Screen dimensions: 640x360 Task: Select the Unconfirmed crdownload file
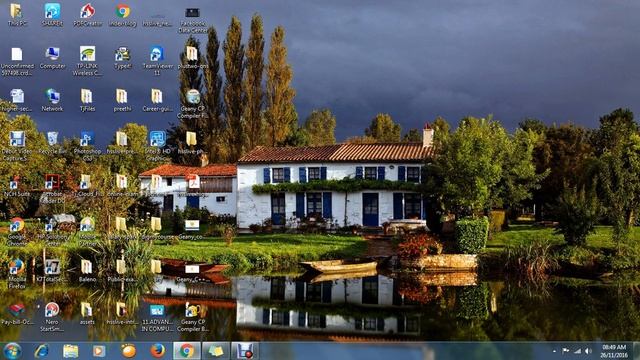[17, 62]
